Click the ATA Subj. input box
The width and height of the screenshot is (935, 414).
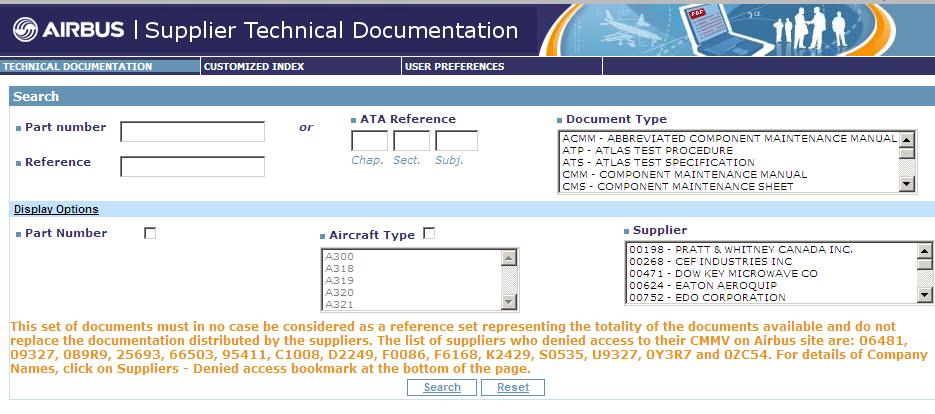456,141
